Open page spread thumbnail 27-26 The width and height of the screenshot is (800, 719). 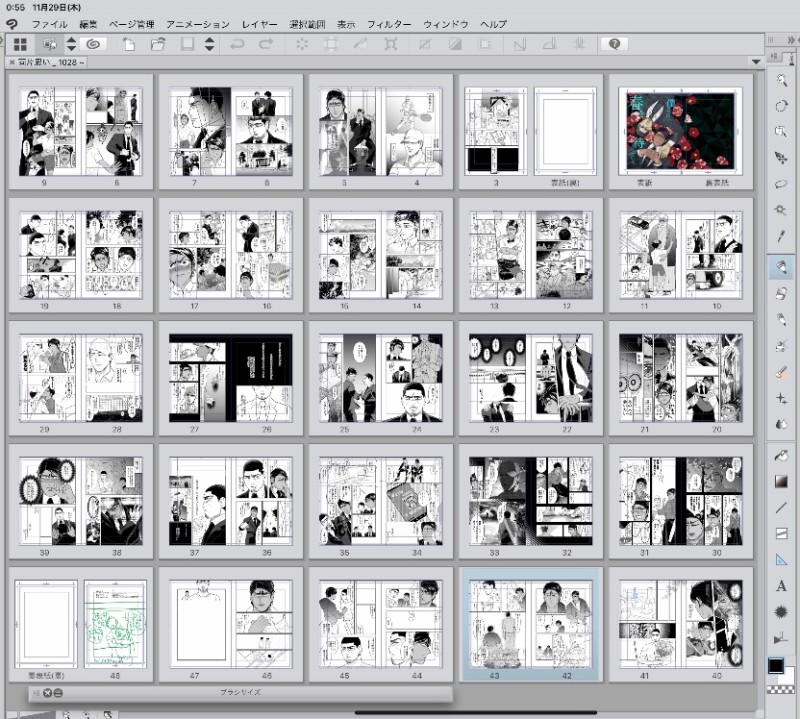tap(231, 378)
